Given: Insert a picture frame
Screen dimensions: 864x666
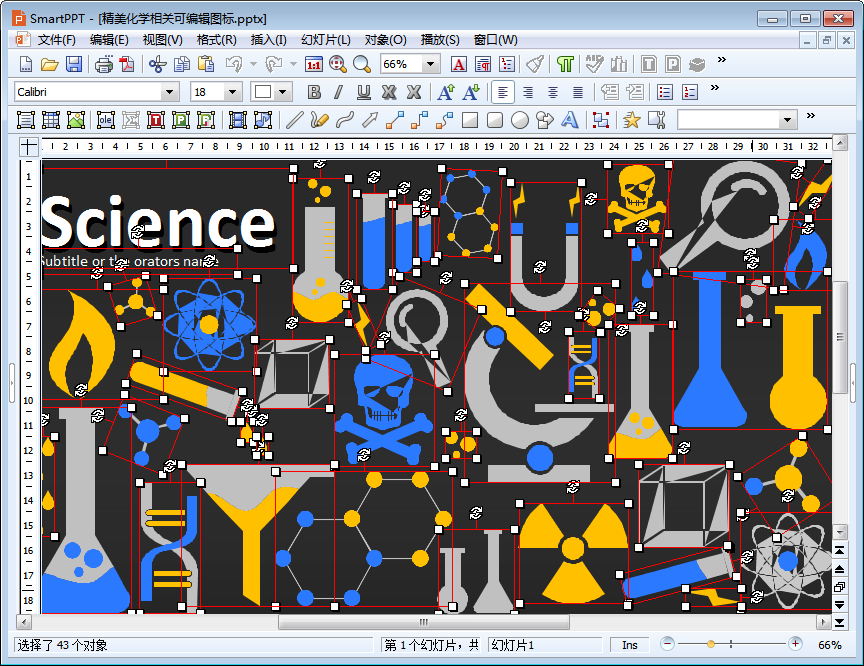Looking at the screenshot, I should [x=75, y=120].
